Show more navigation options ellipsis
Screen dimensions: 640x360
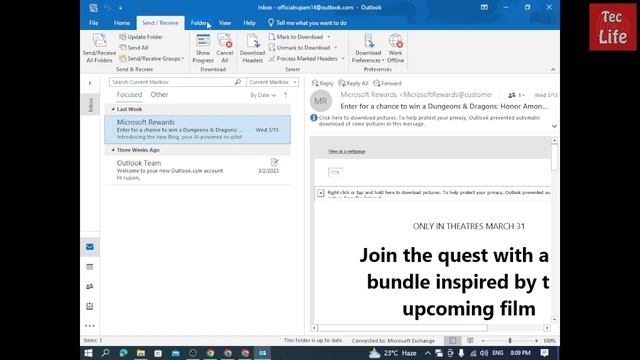point(90,326)
